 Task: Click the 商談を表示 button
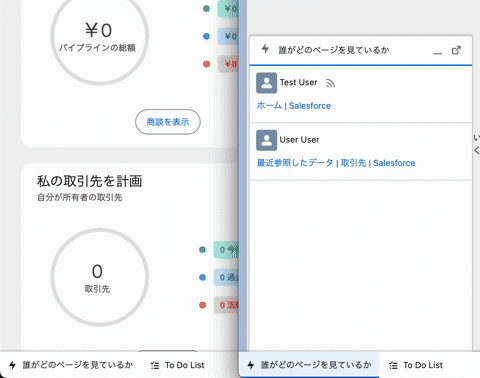pyautogui.click(x=168, y=122)
